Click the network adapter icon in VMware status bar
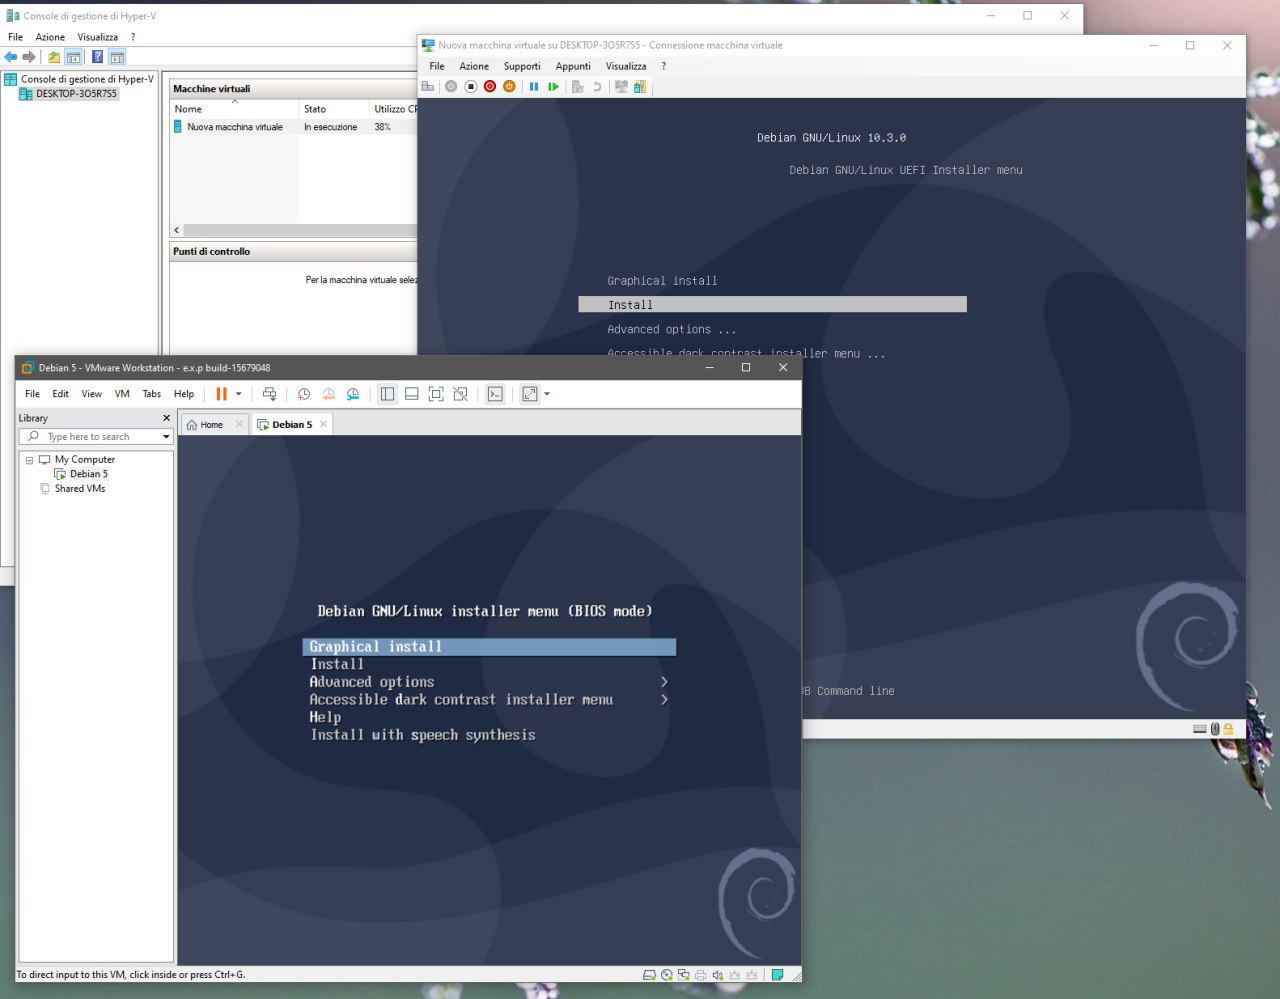Image resolution: width=1280 pixels, height=999 pixels. 683,975
